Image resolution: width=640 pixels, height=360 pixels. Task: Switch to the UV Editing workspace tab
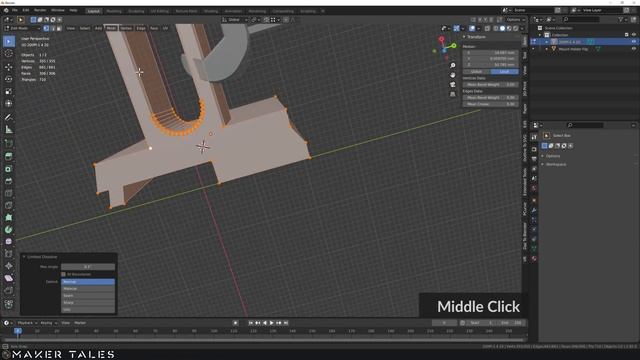pos(160,11)
